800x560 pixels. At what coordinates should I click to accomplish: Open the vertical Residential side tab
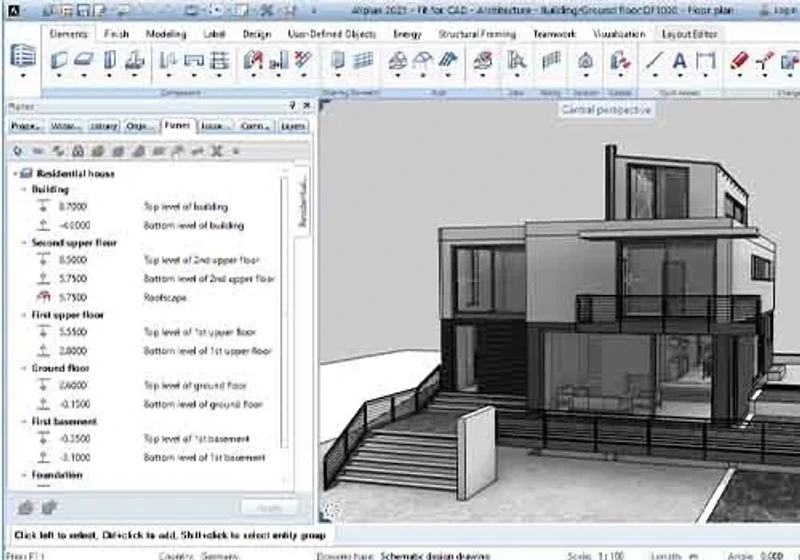tap(302, 202)
